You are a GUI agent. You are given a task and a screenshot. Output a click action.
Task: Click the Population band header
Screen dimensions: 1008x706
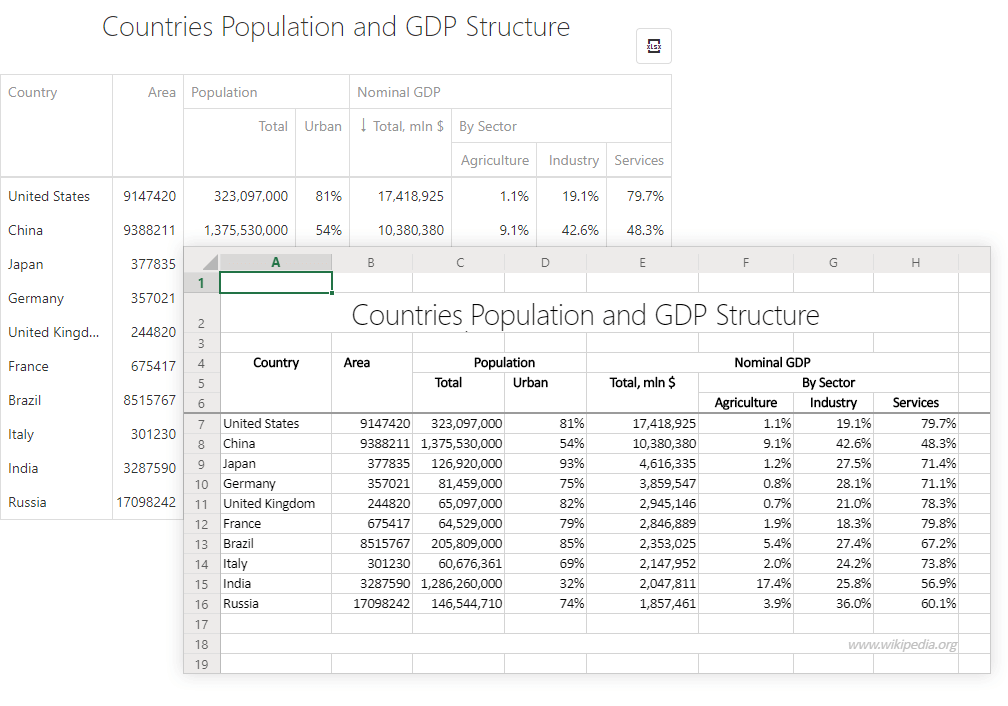(224, 91)
